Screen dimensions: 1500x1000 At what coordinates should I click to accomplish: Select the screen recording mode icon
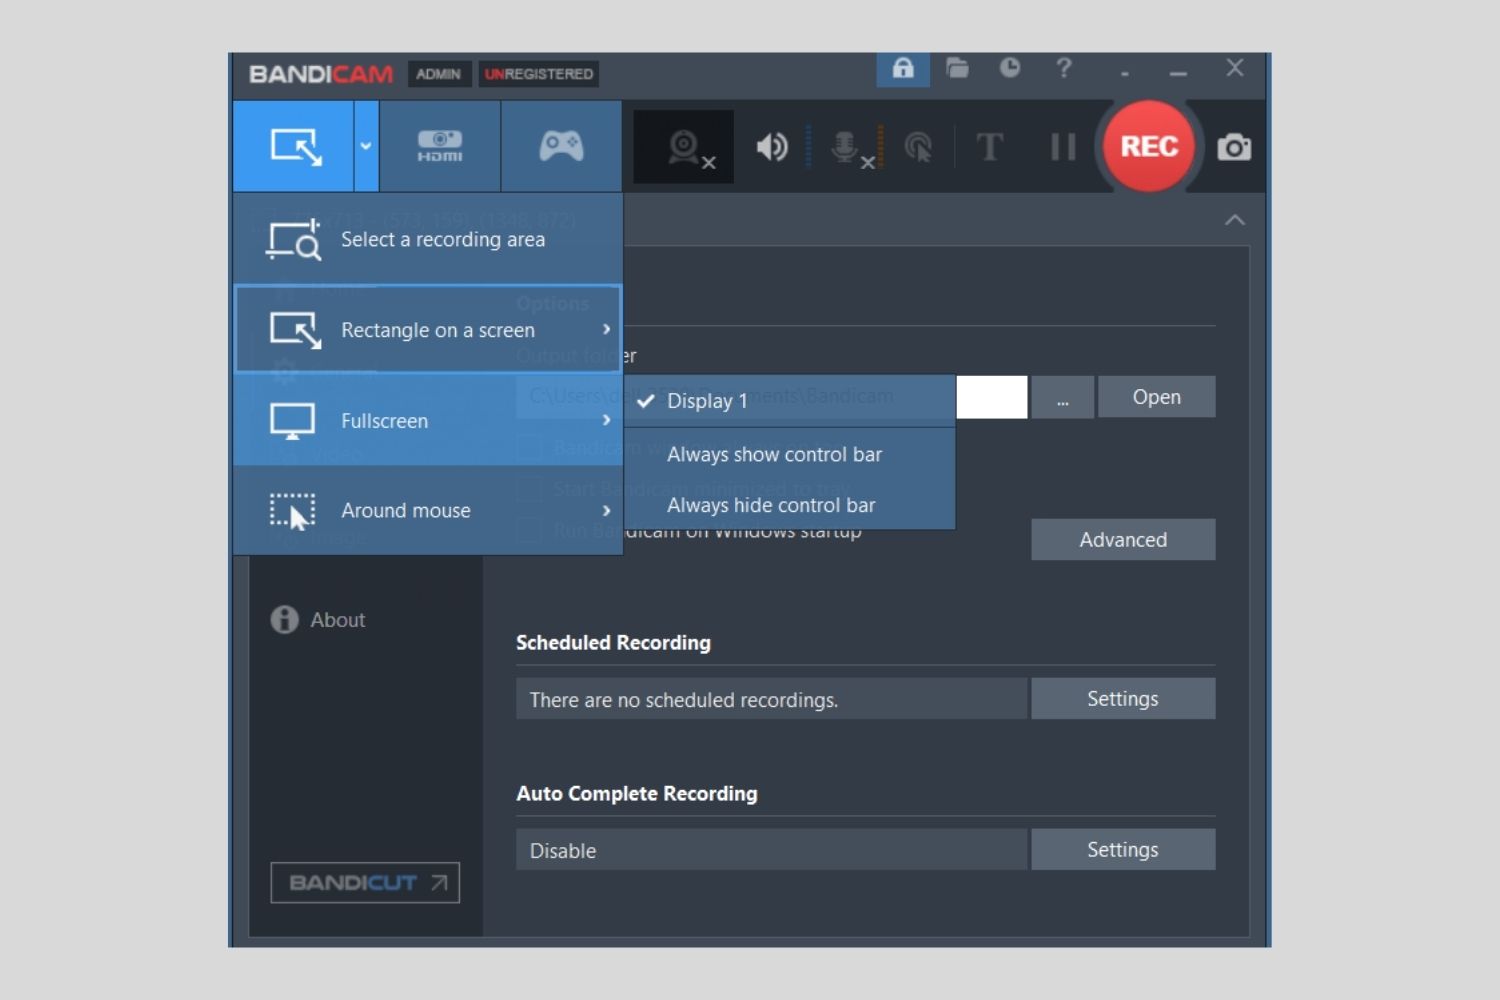click(x=295, y=146)
